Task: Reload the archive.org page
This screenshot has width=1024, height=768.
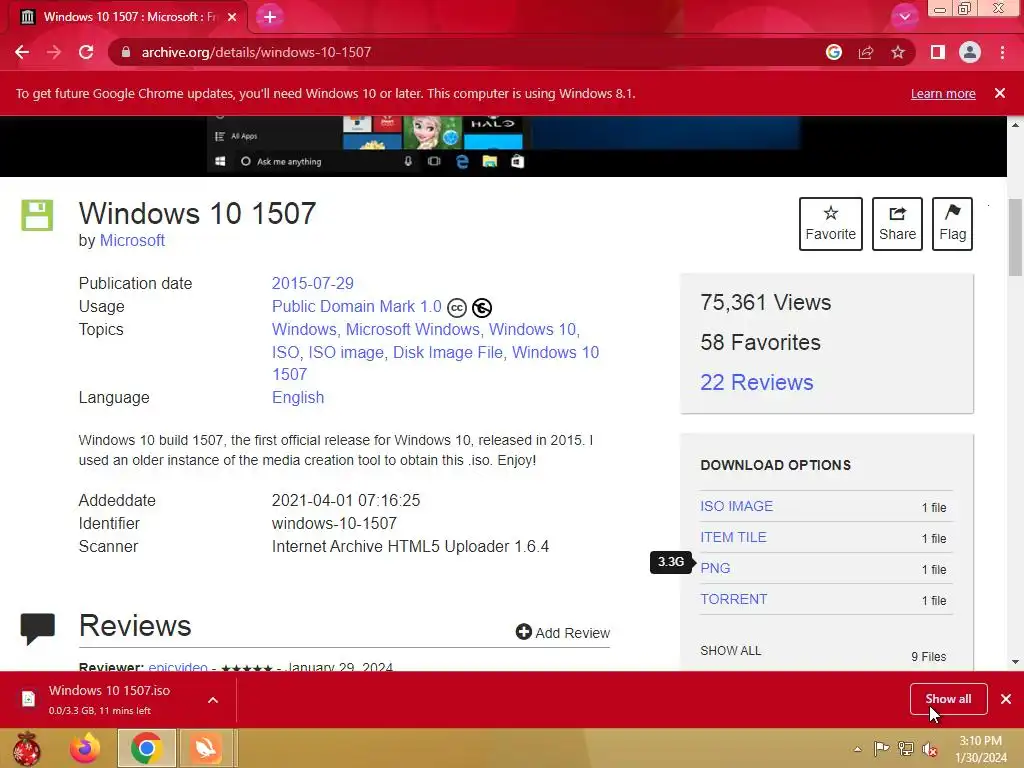Action: pyautogui.click(x=86, y=52)
